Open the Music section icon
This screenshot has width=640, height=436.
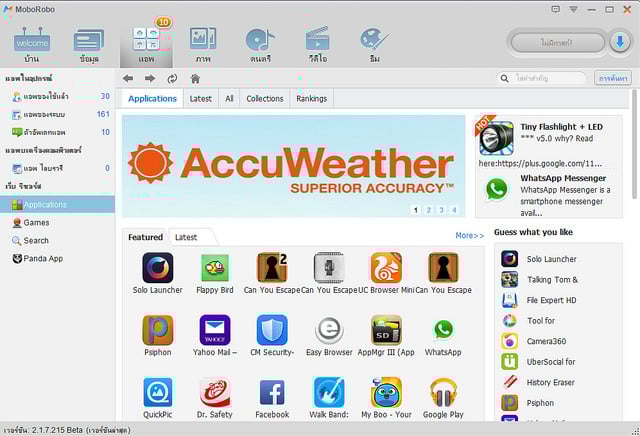(260, 40)
